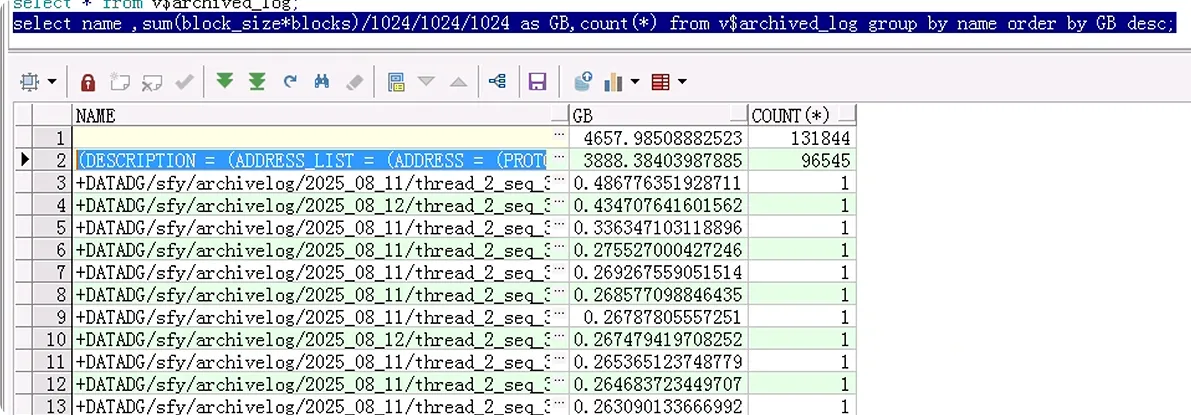Click the current-row arrow indicator beside row 2
The image size is (1191, 415).
[24, 160]
